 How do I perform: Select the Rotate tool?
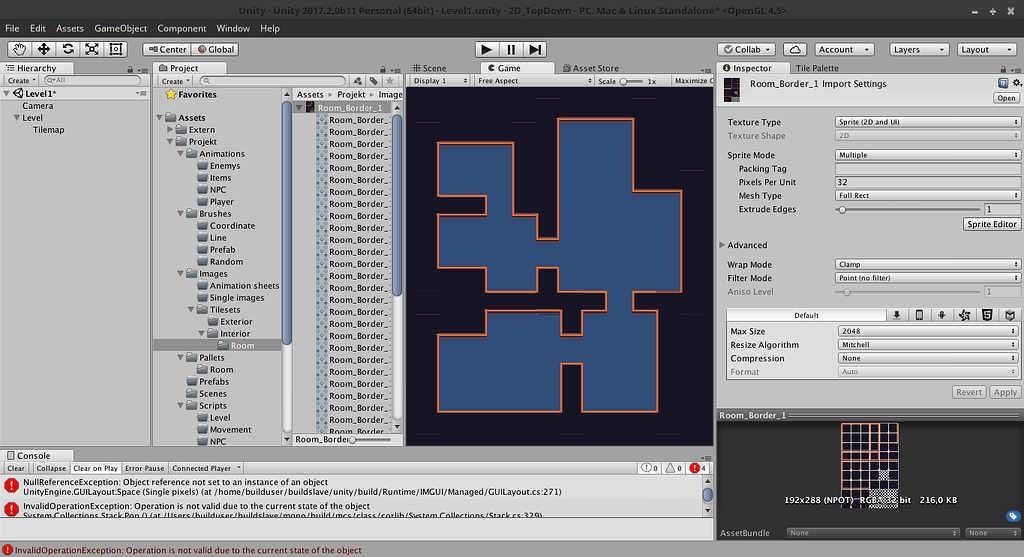click(x=68, y=49)
